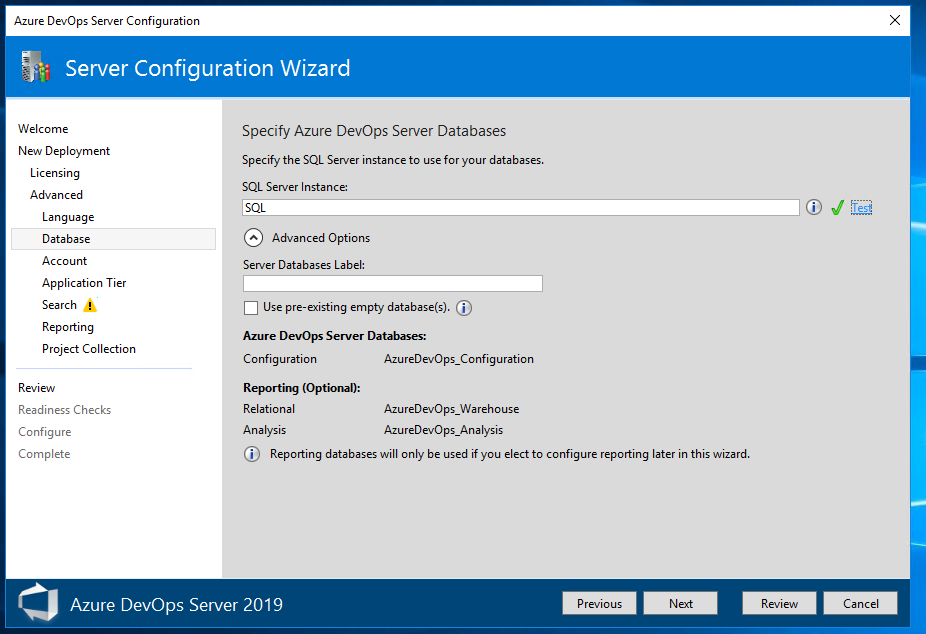Click the AzureDevOps_Configuration database name
Screen dimensions: 926x634
[459, 359]
